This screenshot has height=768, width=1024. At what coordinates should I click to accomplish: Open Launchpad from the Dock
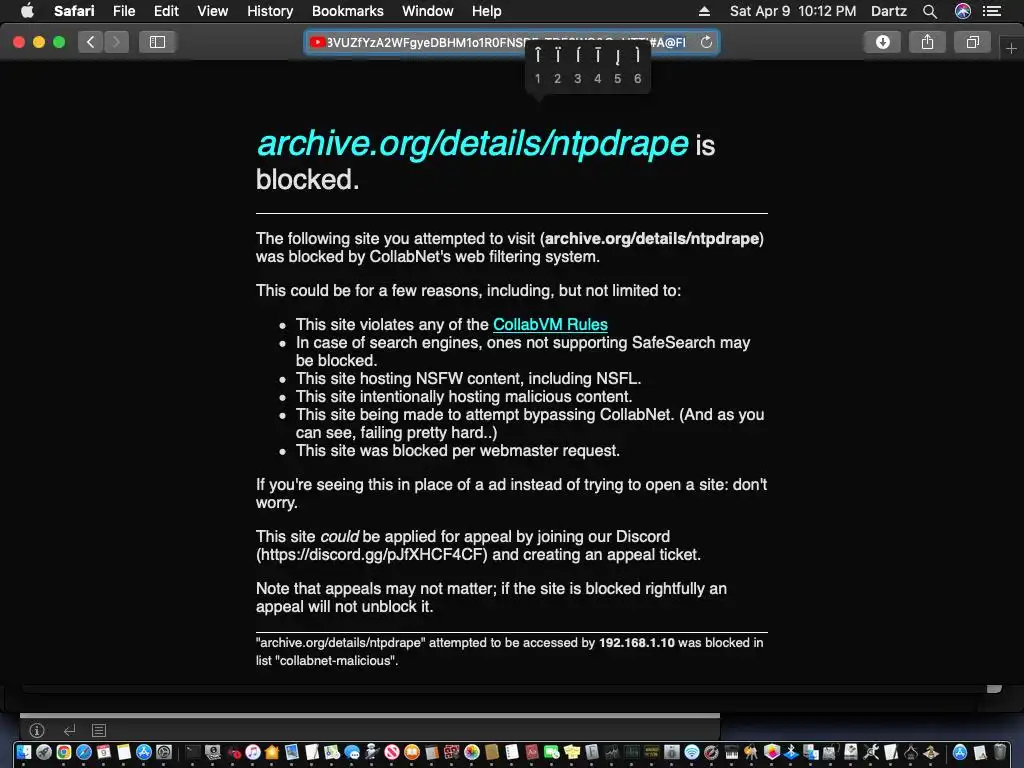click(x=44, y=752)
